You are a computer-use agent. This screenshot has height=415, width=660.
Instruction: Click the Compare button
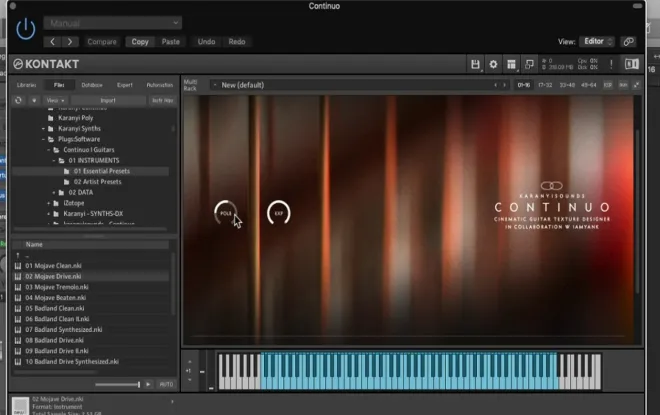(x=102, y=42)
